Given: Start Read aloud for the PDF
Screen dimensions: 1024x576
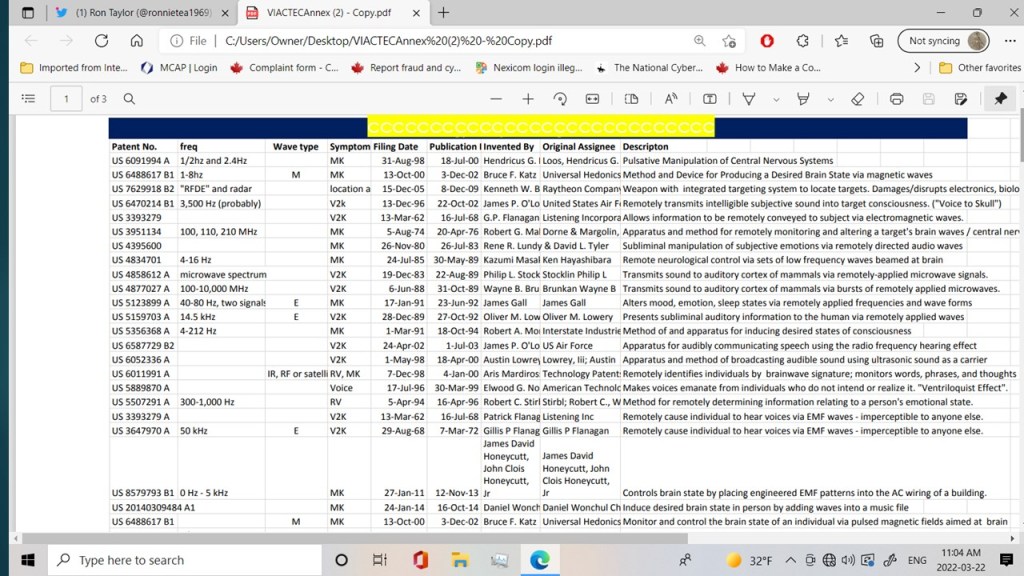Looking at the screenshot, I should 671,99.
